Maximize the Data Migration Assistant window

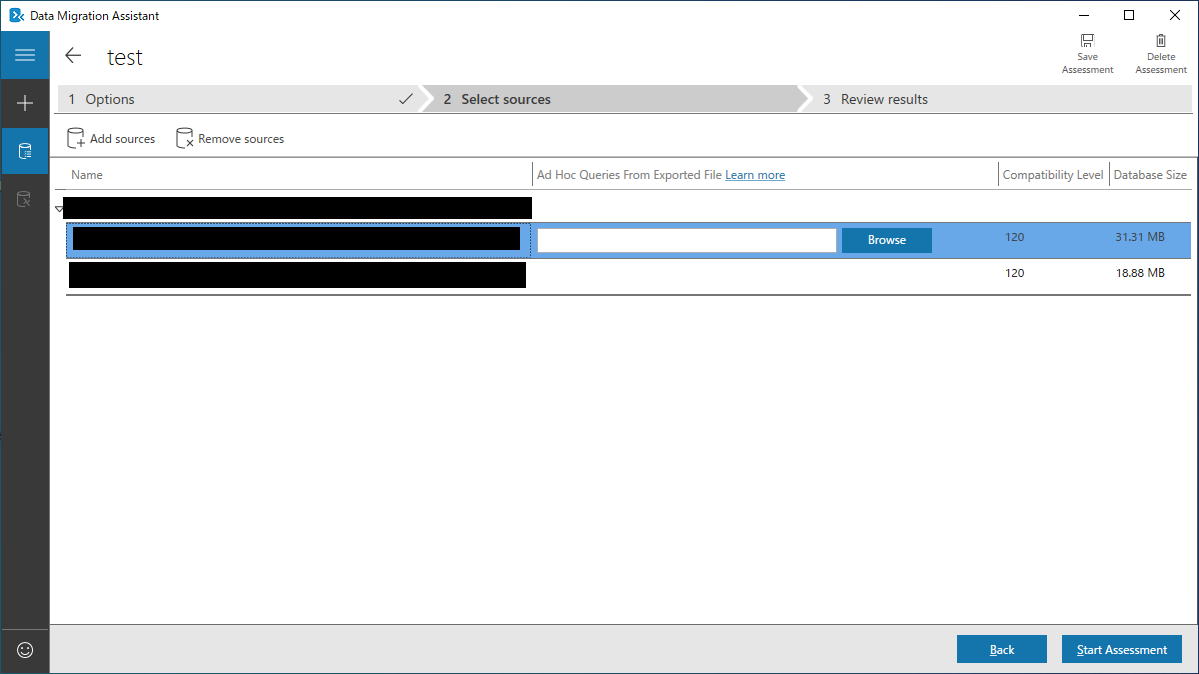(x=1129, y=15)
